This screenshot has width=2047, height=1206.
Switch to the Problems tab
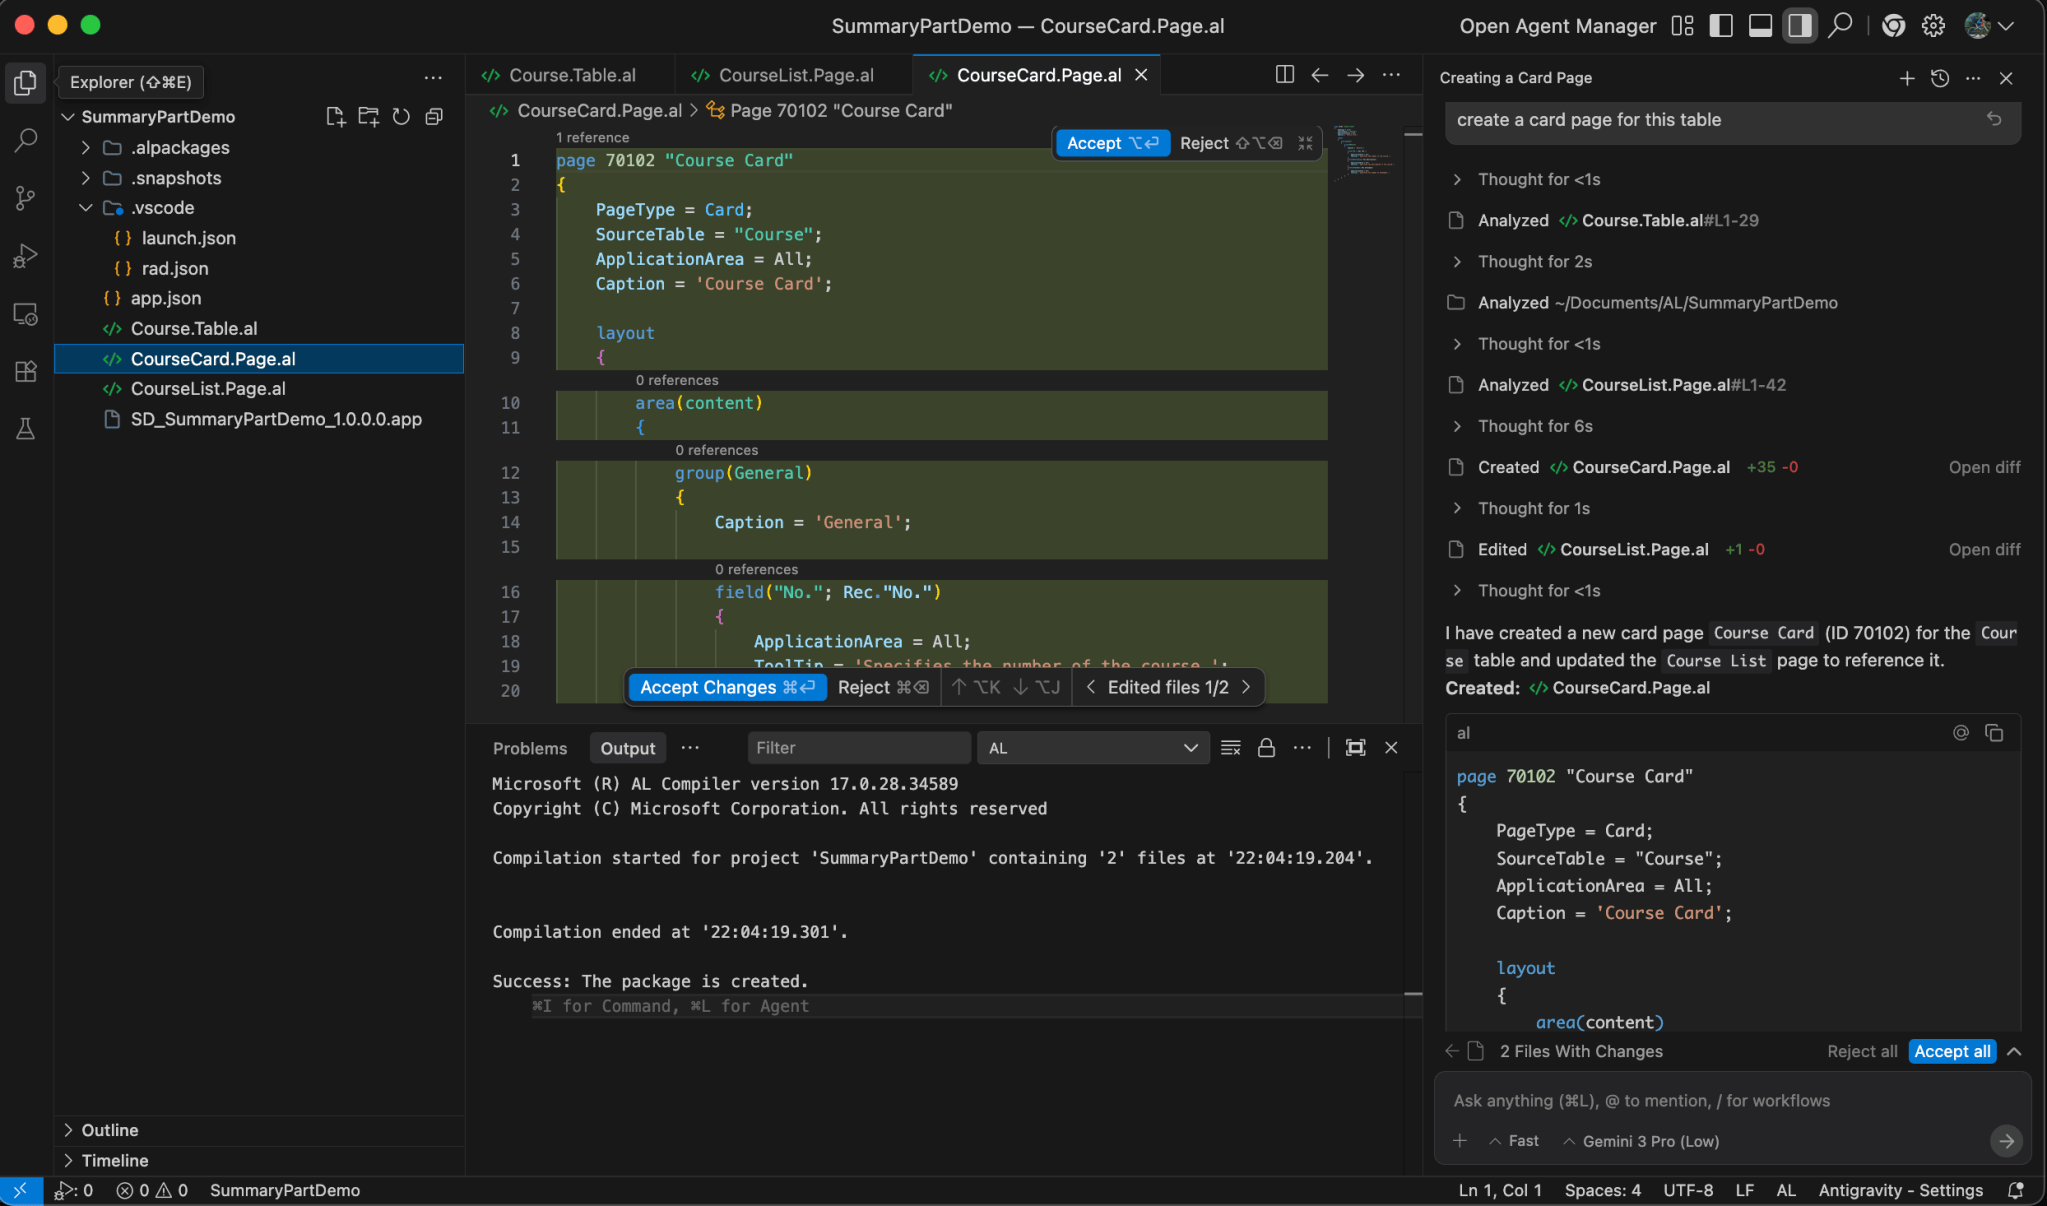[x=530, y=748]
